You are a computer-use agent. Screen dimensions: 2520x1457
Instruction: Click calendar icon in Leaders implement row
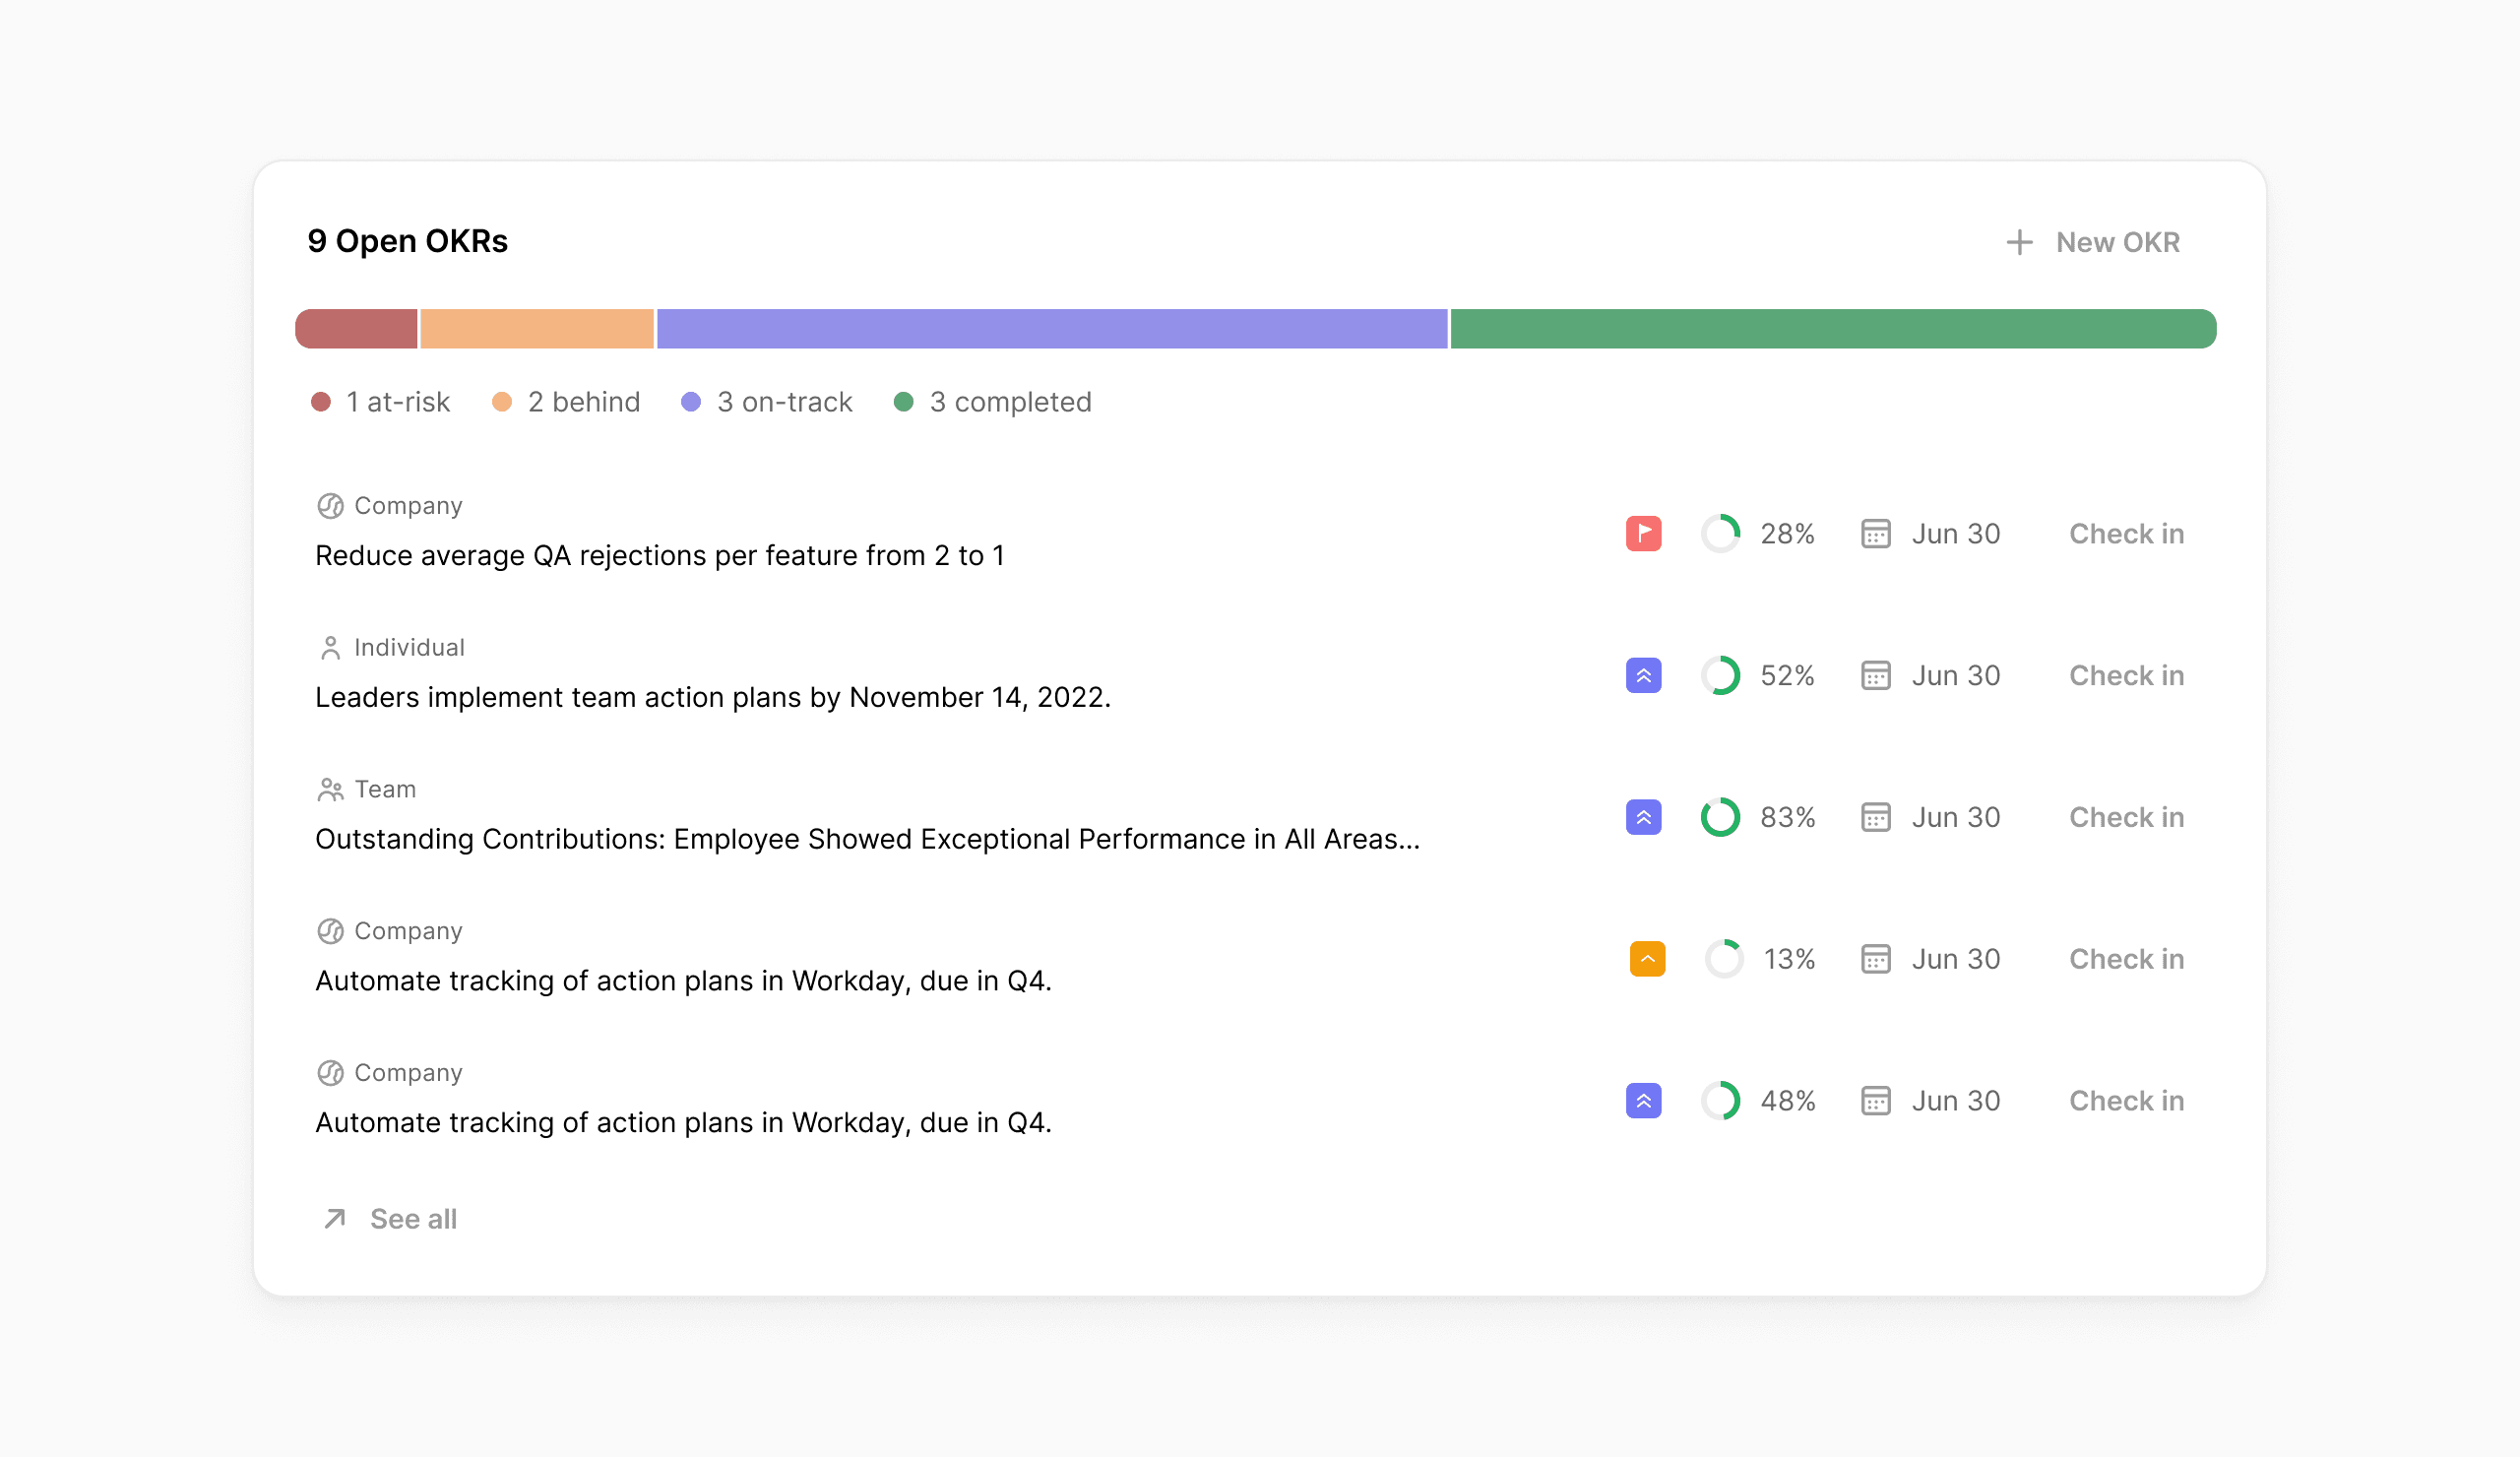[1875, 676]
